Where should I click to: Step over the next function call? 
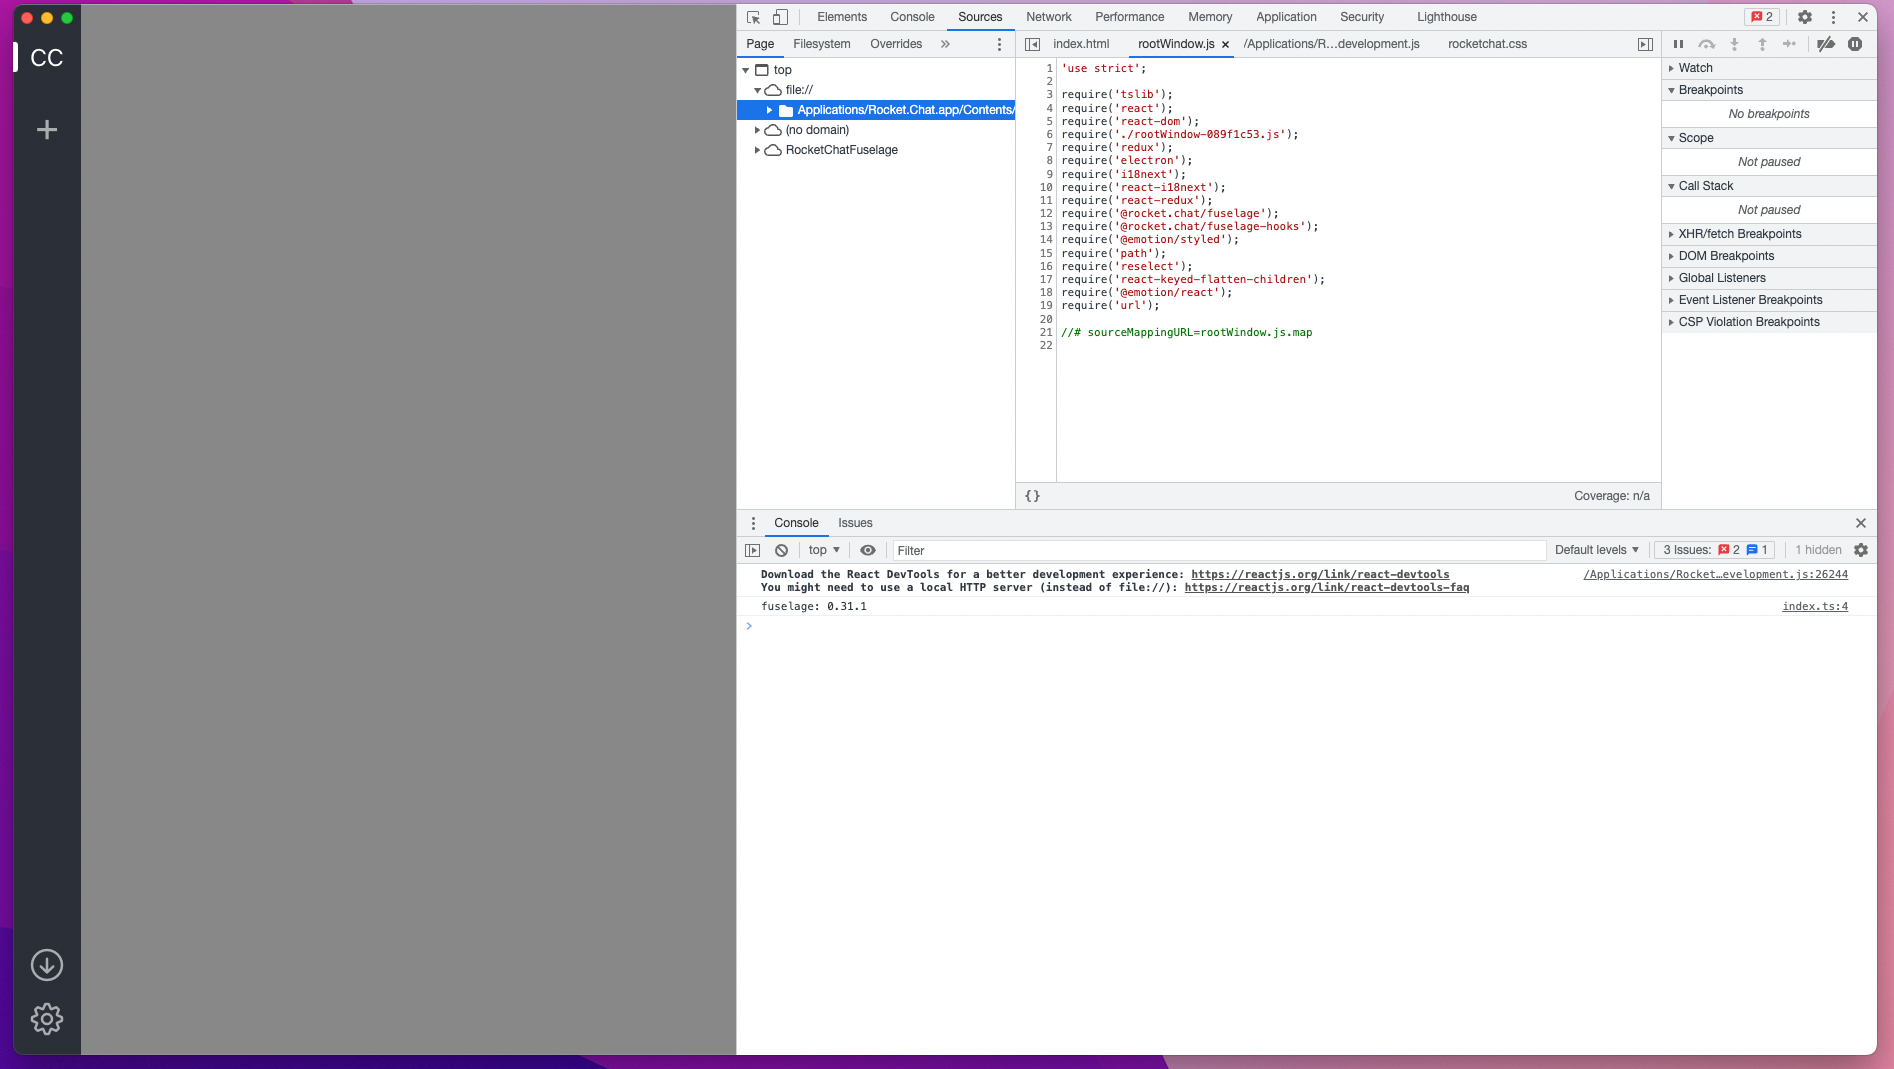[x=1707, y=44]
